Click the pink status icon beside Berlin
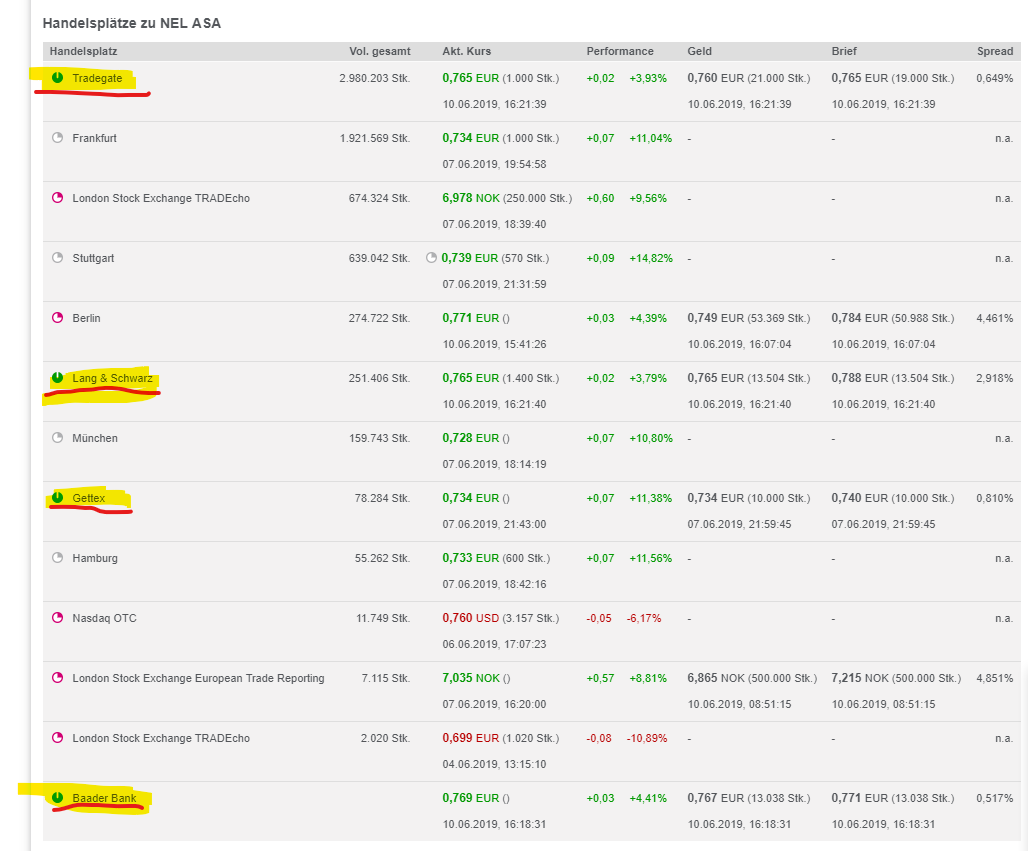The width and height of the screenshot is (1028, 851). (57, 318)
